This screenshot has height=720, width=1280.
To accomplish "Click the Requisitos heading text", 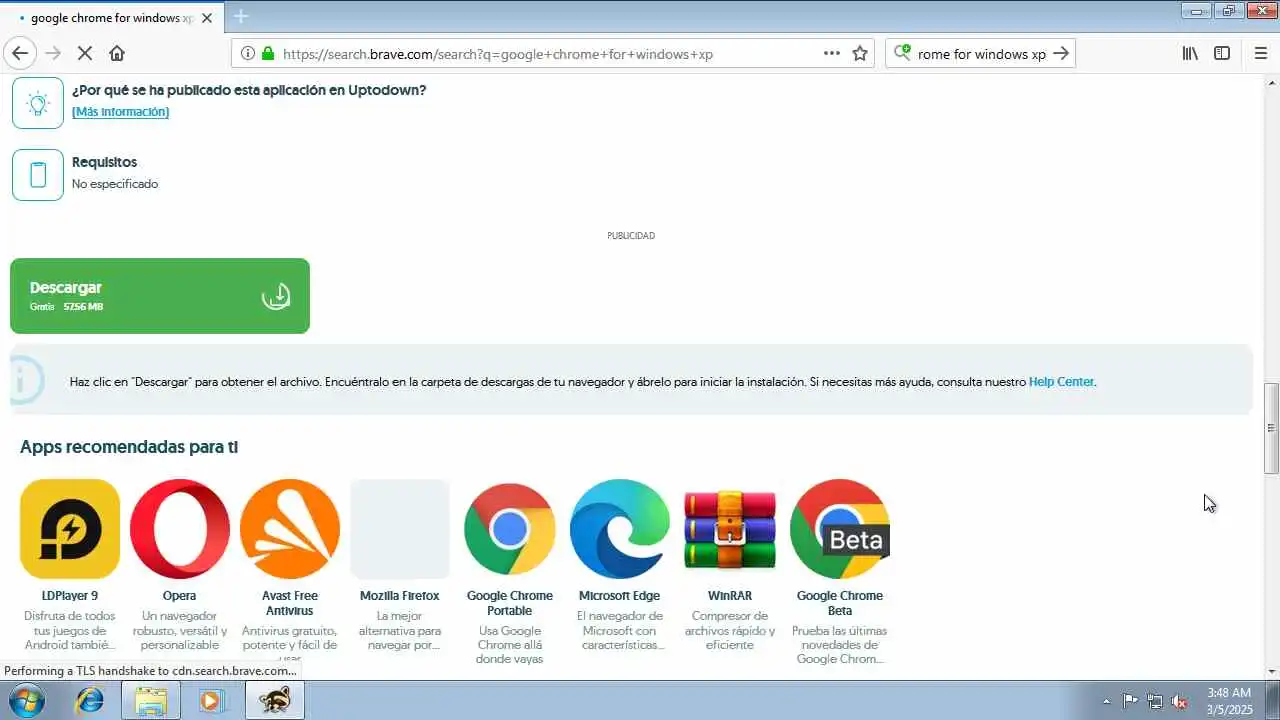I will coord(104,162).
